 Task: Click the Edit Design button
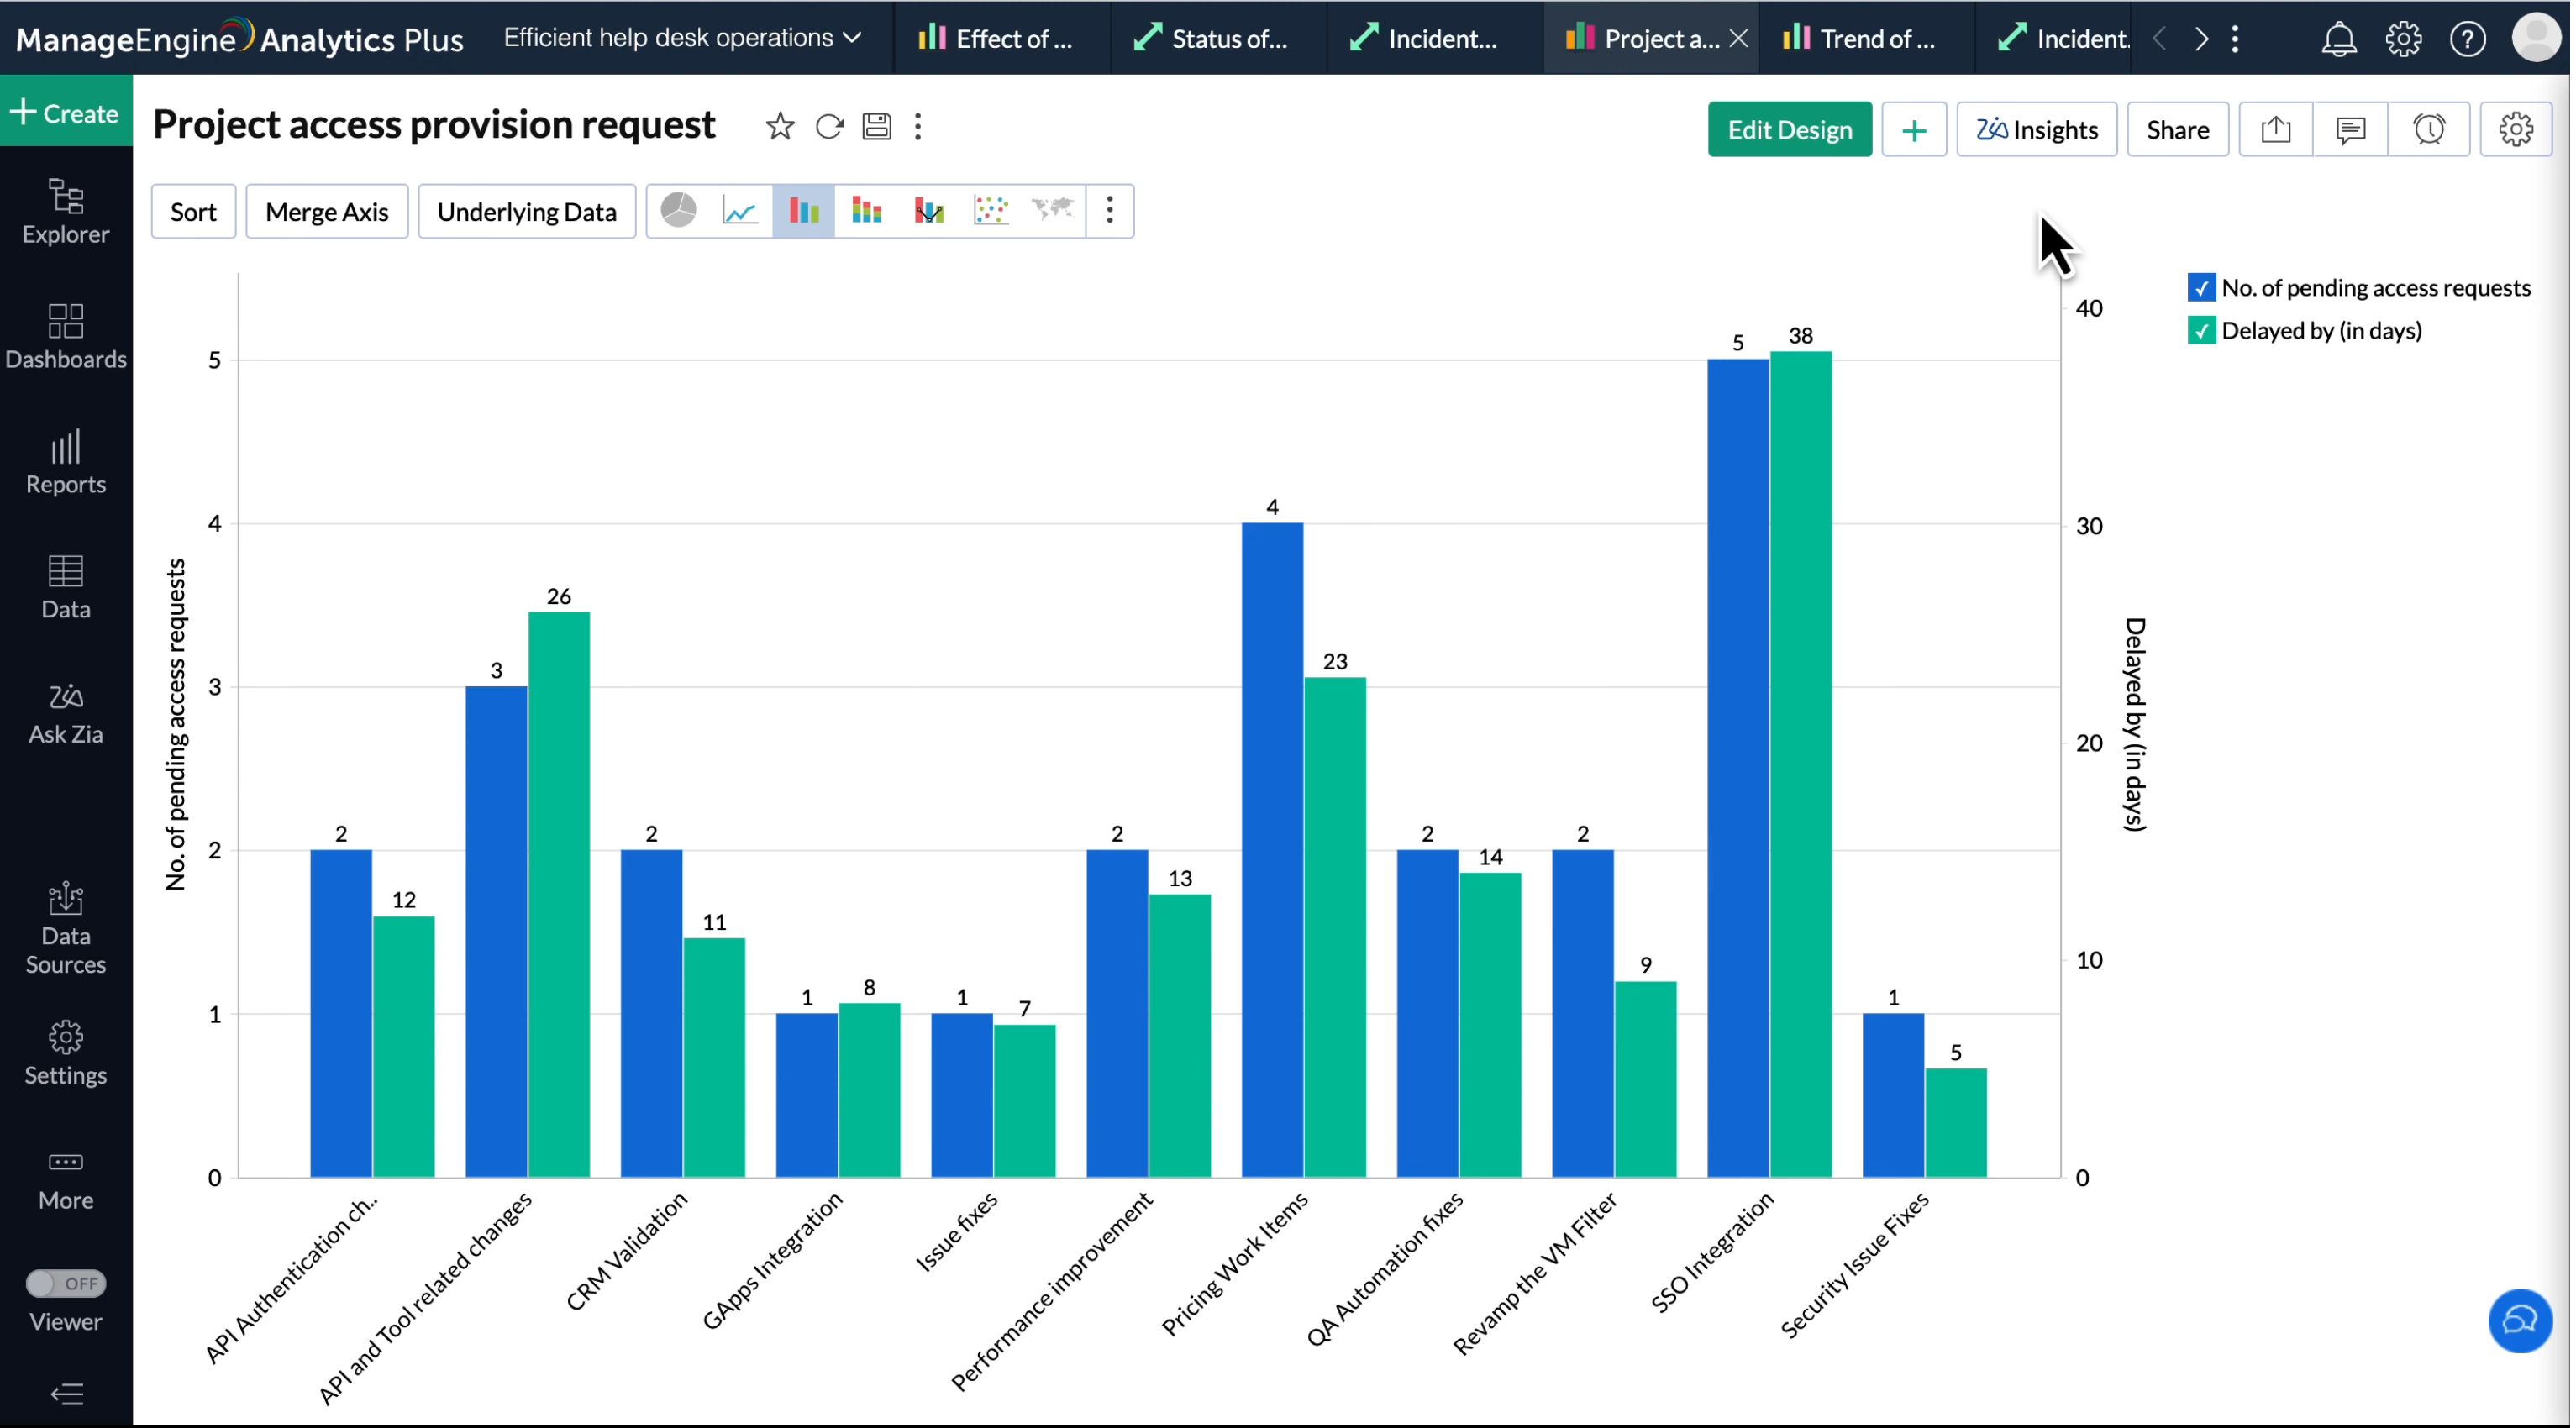point(1791,130)
